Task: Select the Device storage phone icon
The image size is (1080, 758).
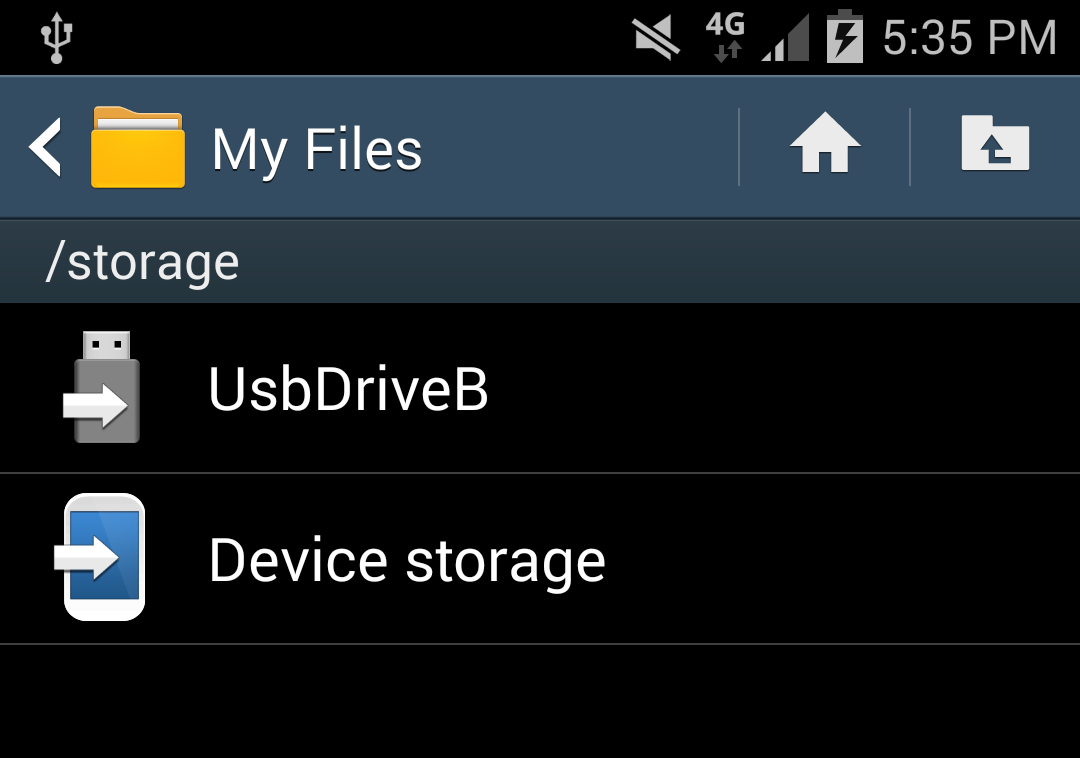Action: tap(101, 557)
